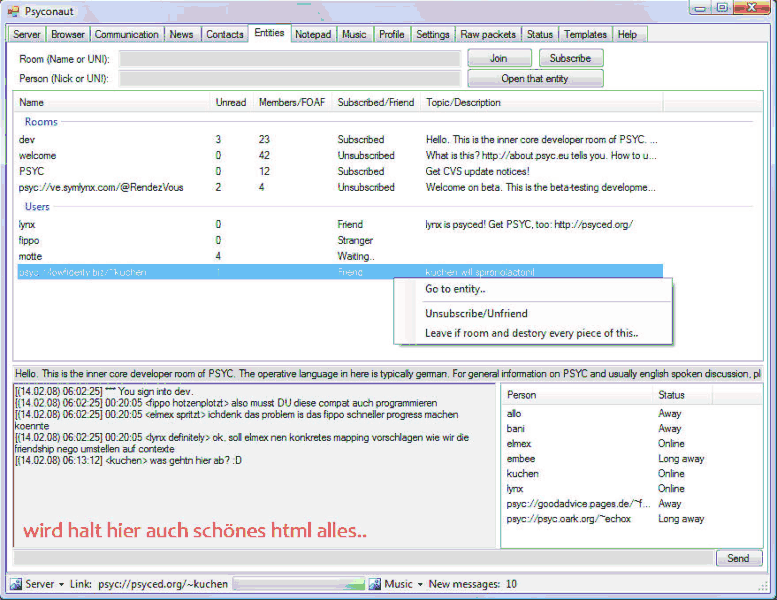This screenshot has height=600, width=777.
Task: Open the Profile tab
Action: (x=391, y=34)
